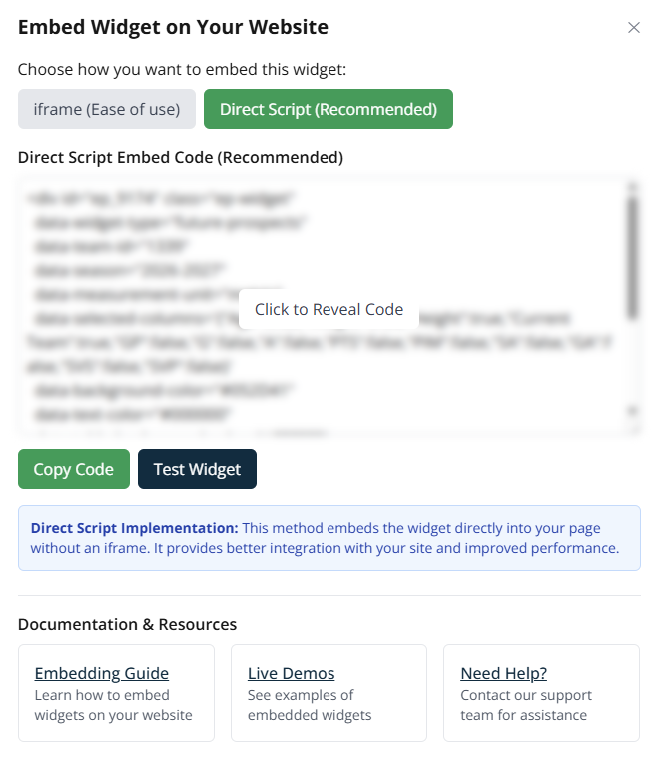Switch to iframe (Ease of use) option
The height and width of the screenshot is (760, 660).
point(107,109)
